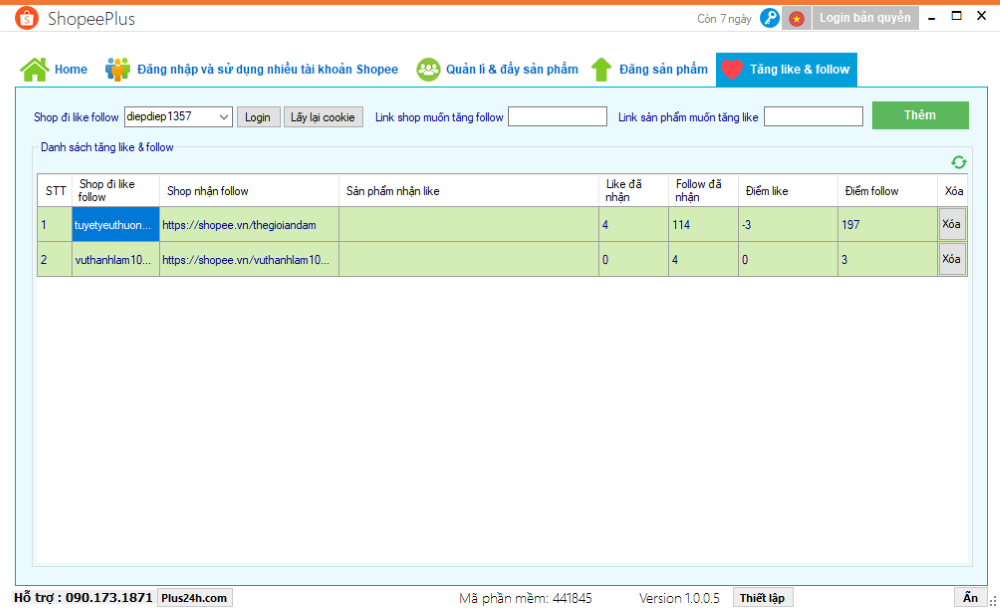Click the green refresh list icon
The width and height of the screenshot is (1000, 610).
coord(958,162)
